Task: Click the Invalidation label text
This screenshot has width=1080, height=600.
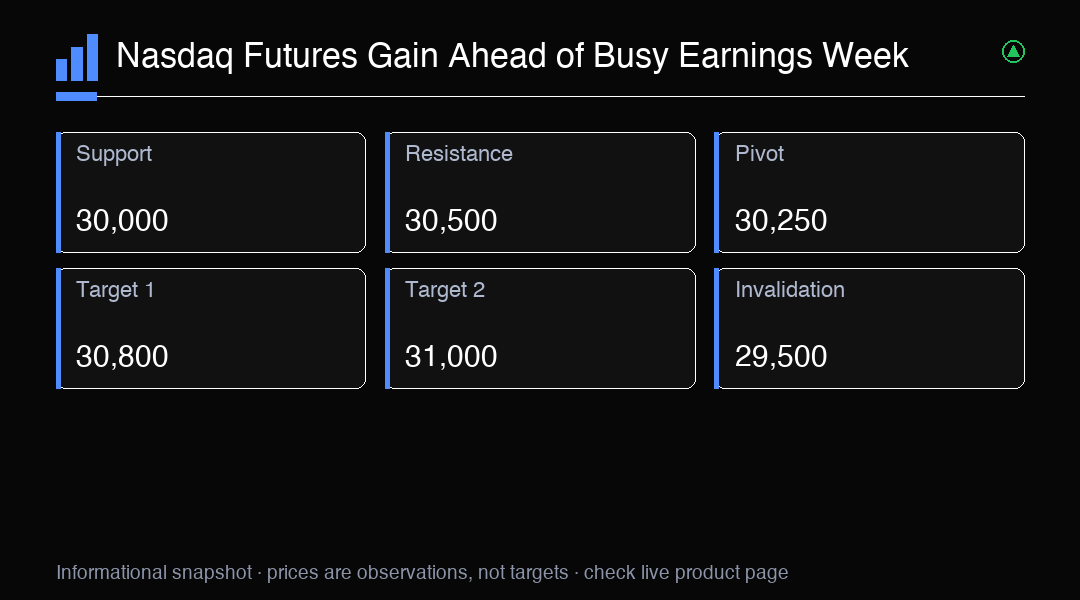Action: 790,289
